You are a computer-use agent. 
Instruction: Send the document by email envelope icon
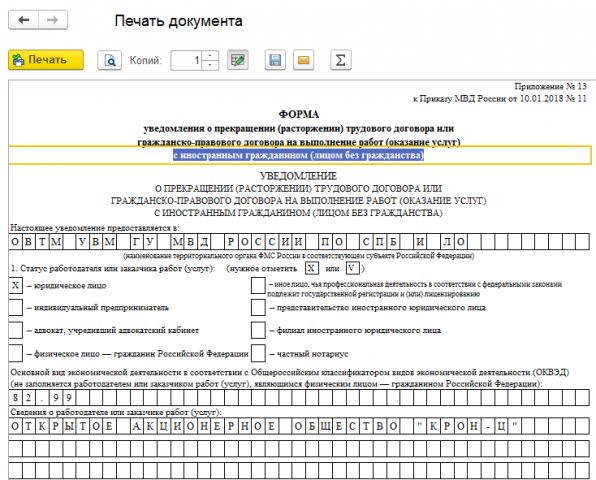(x=303, y=60)
